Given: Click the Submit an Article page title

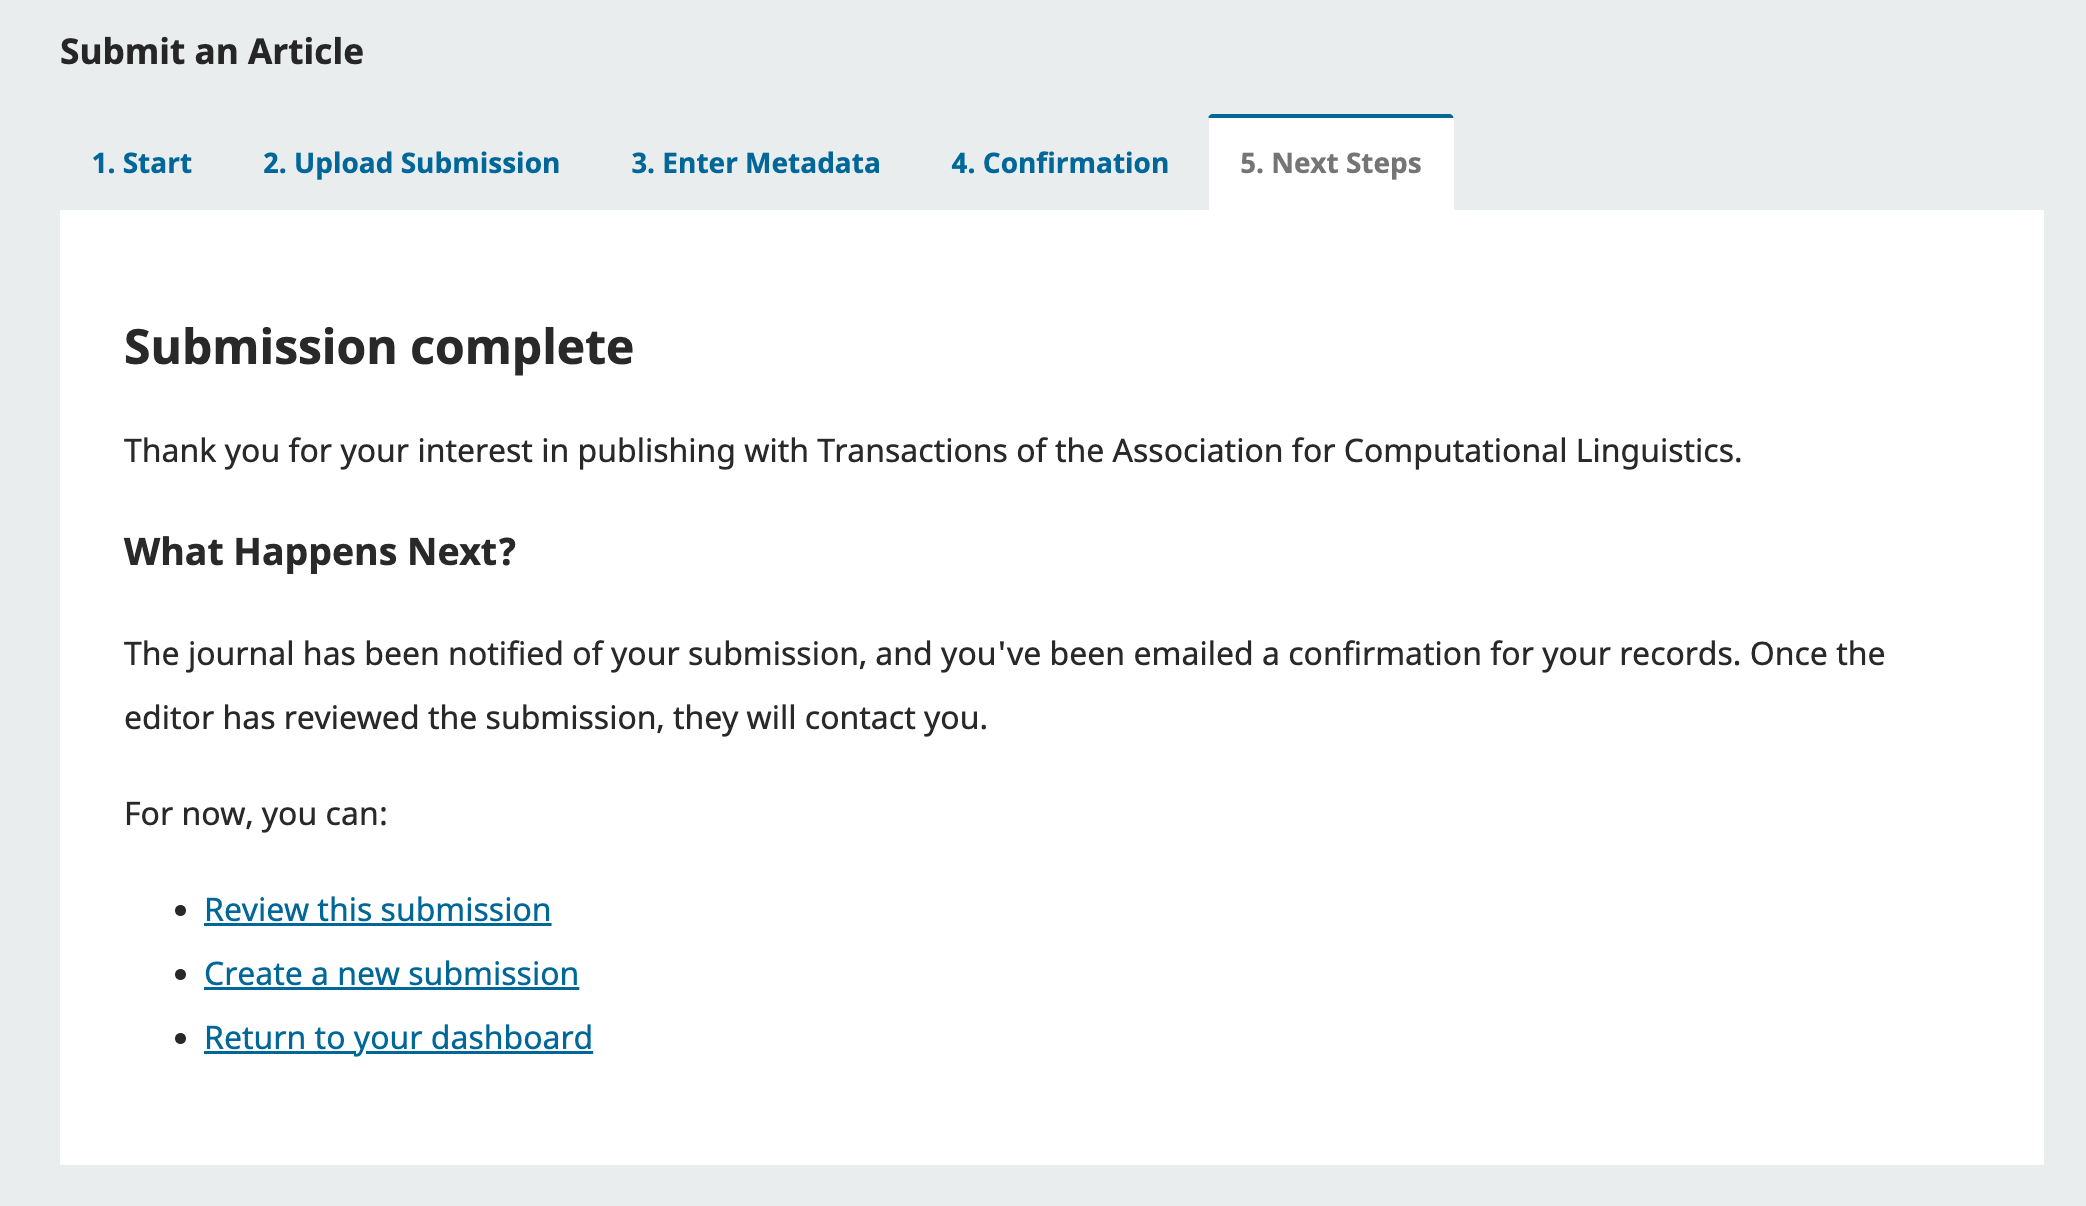Looking at the screenshot, I should pyautogui.click(x=212, y=51).
